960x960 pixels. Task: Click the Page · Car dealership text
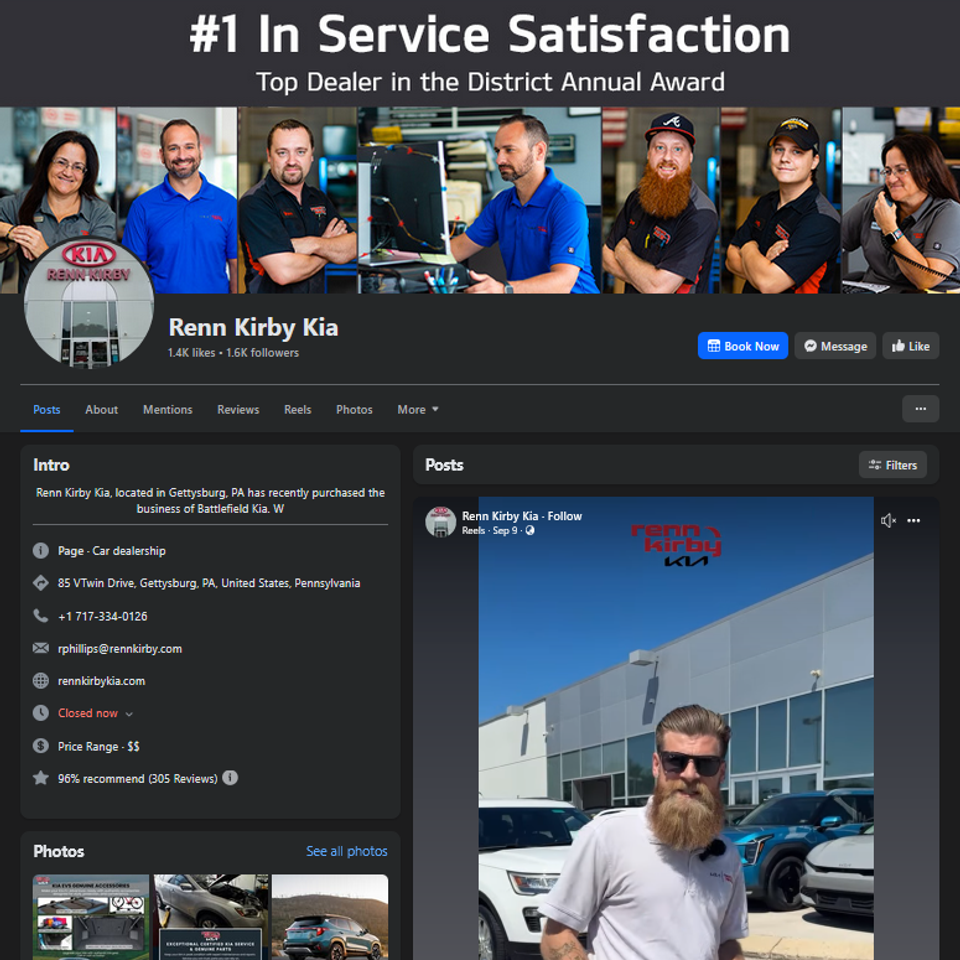coord(111,551)
